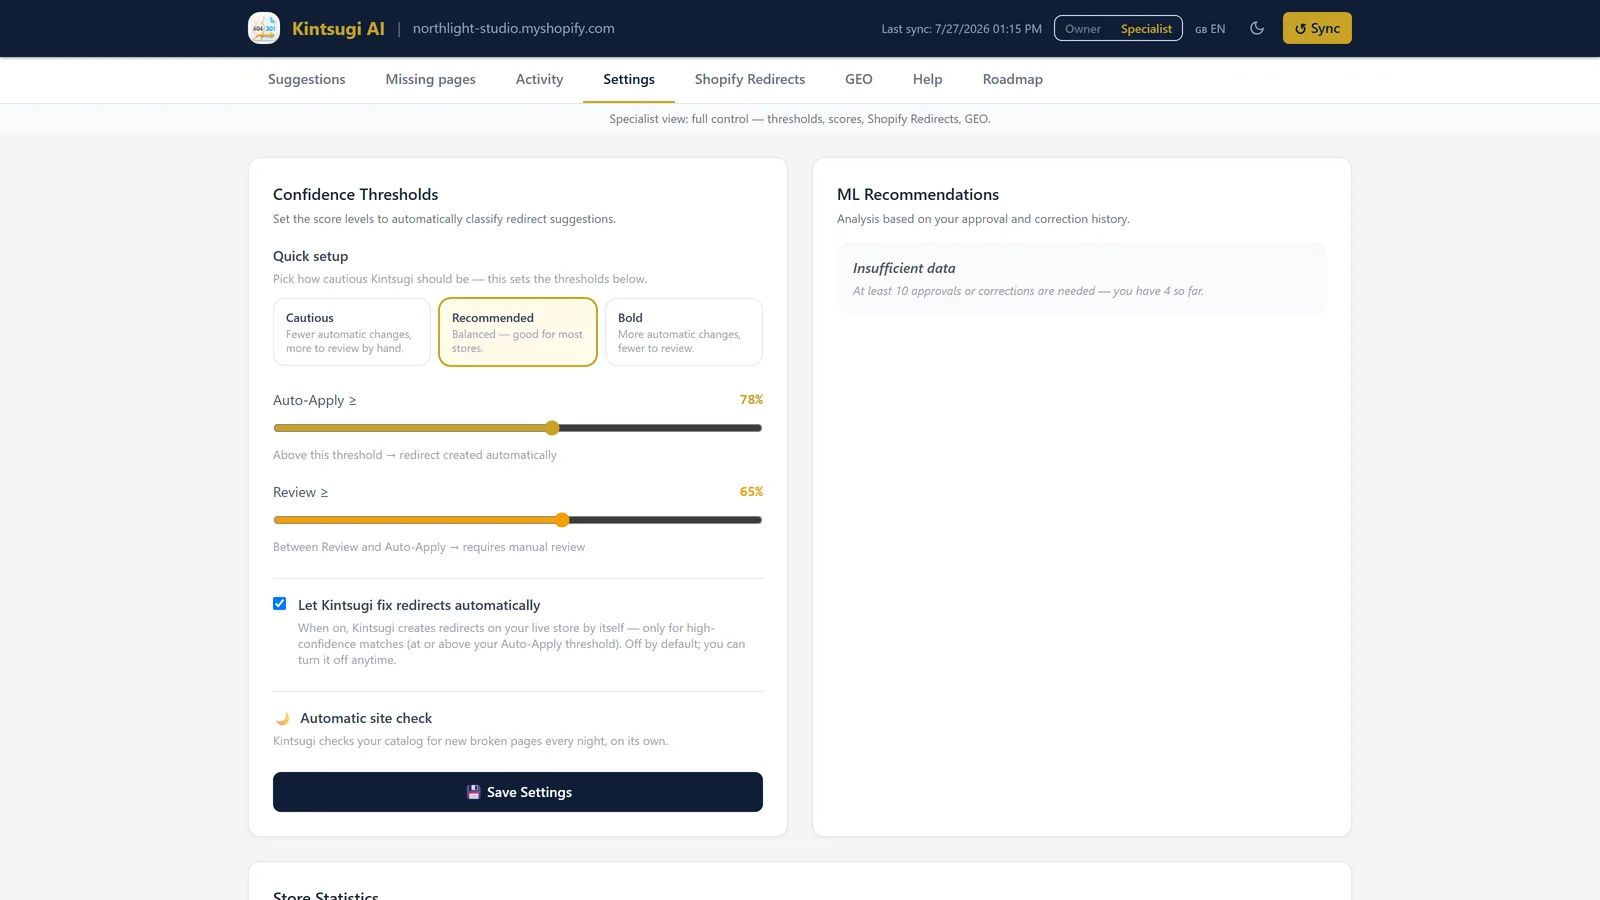Click the Kintsugi AI logo icon
The height and width of the screenshot is (900, 1600).
coord(264,28)
